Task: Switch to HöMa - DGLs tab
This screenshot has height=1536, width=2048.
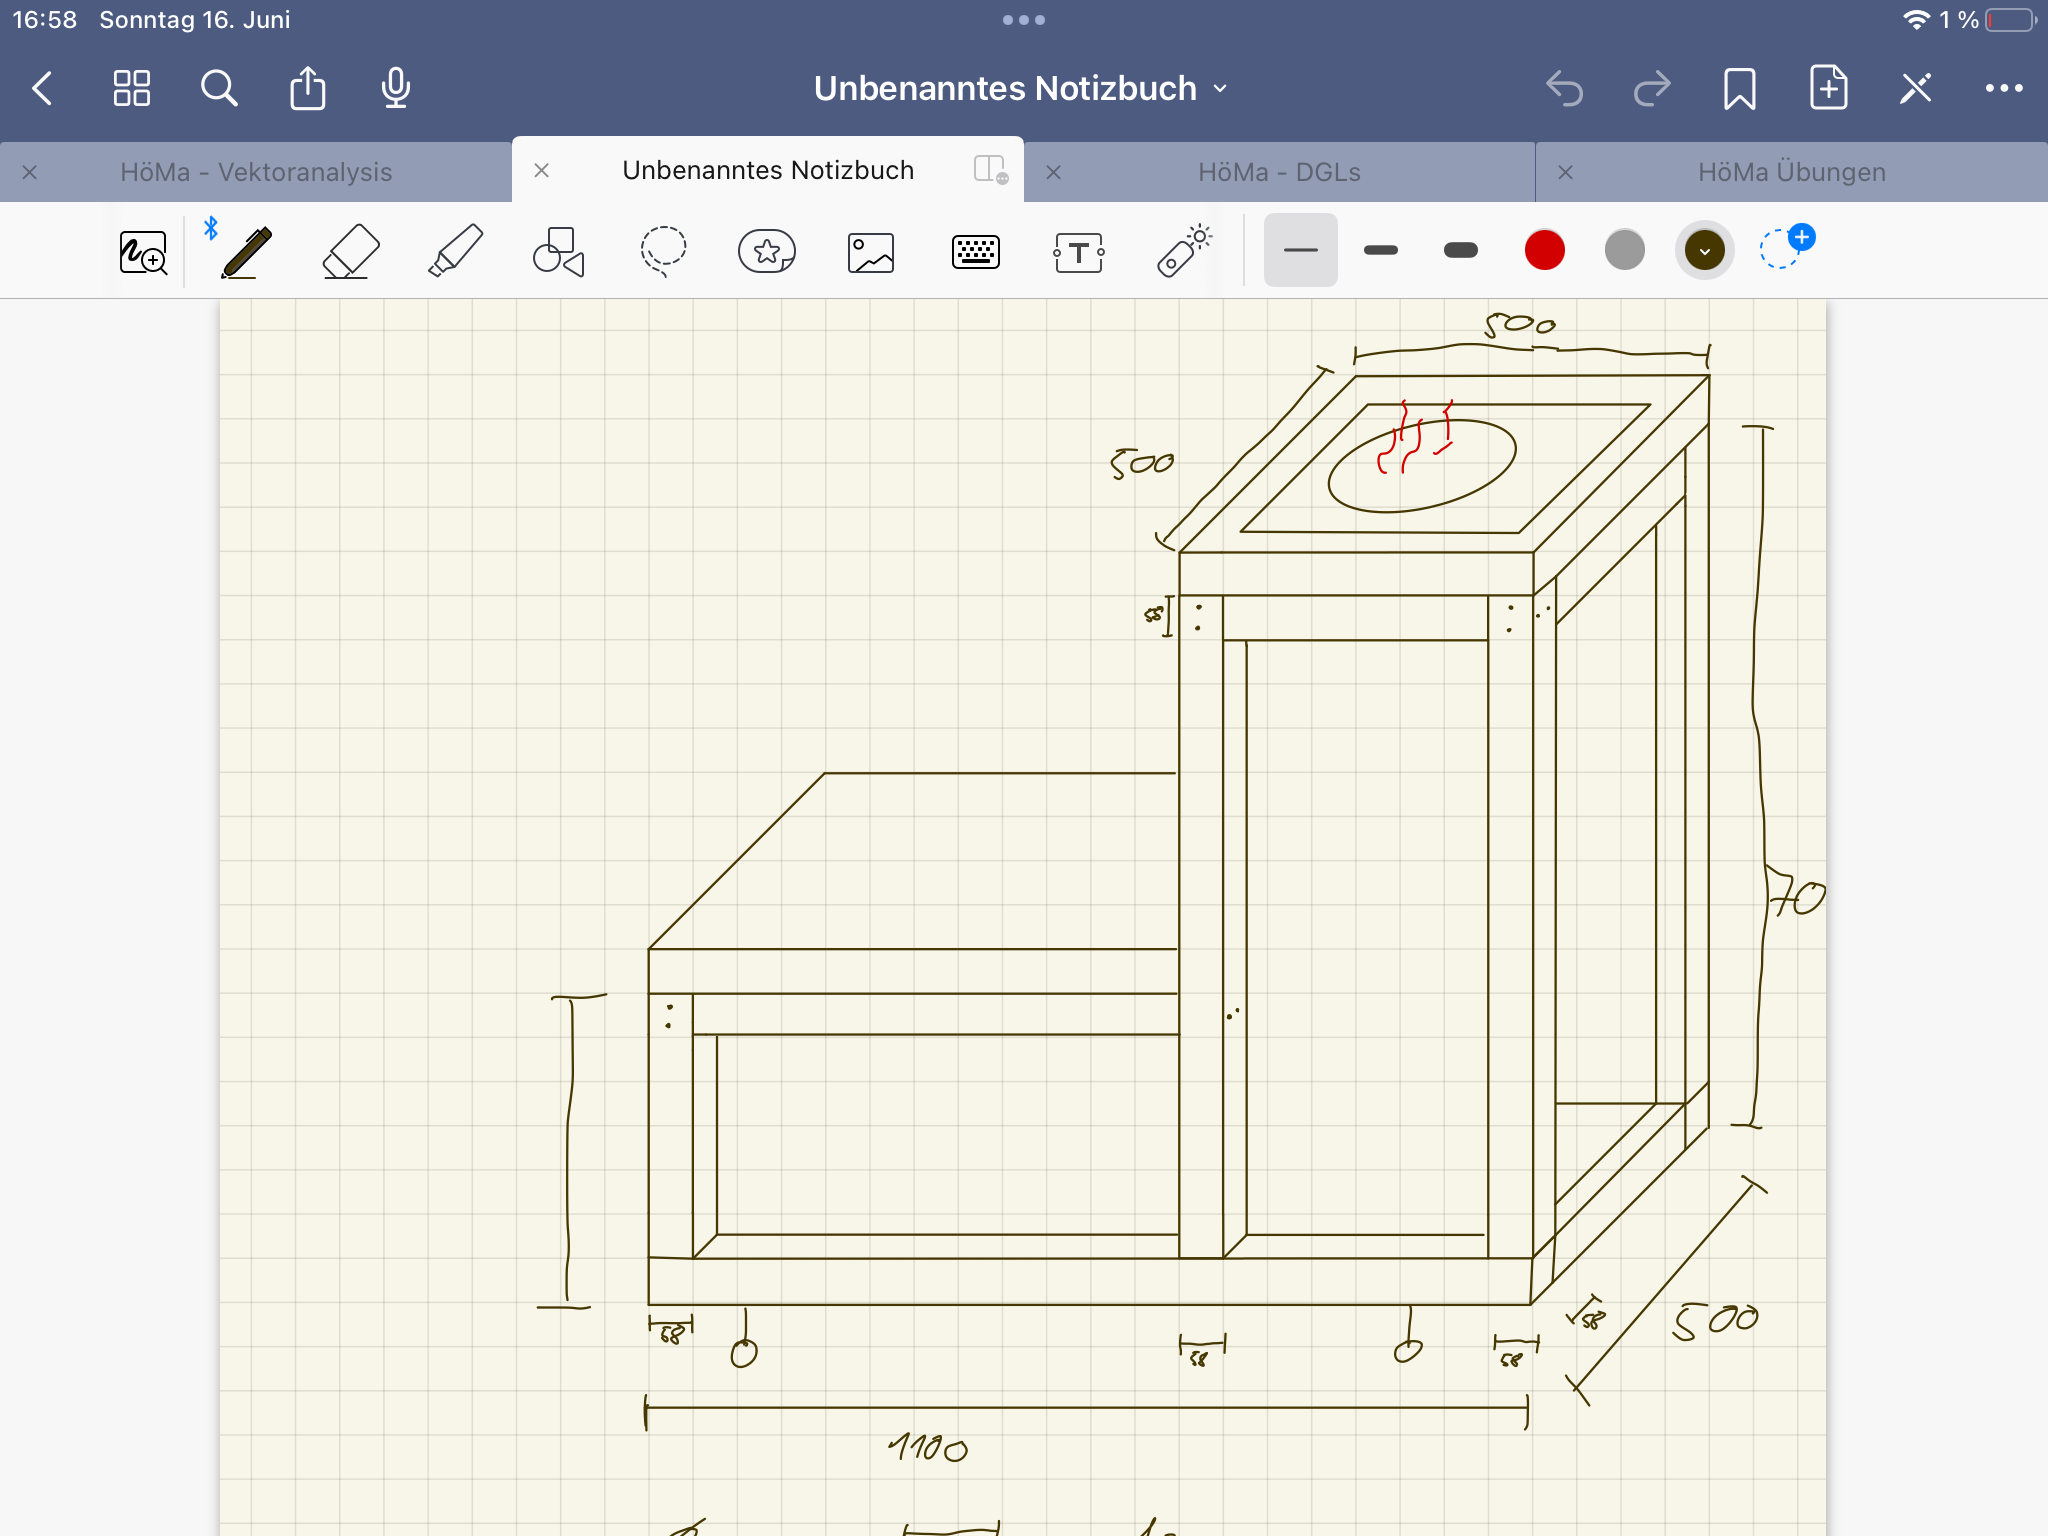Action: (x=1279, y=172)
